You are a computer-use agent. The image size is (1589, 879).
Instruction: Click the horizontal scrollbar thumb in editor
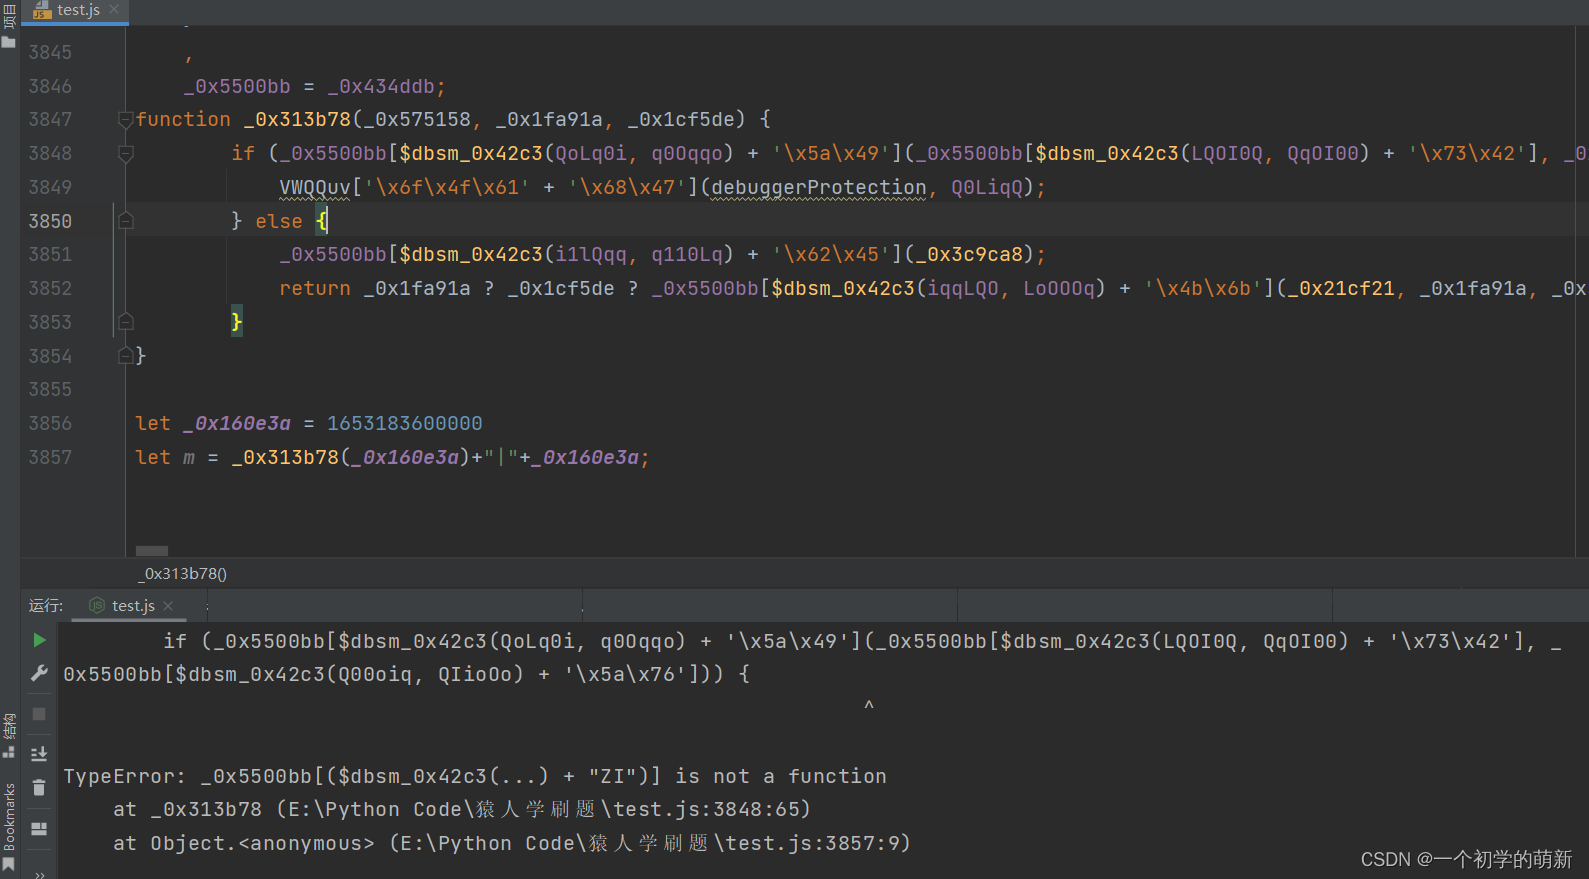point(152,551)
